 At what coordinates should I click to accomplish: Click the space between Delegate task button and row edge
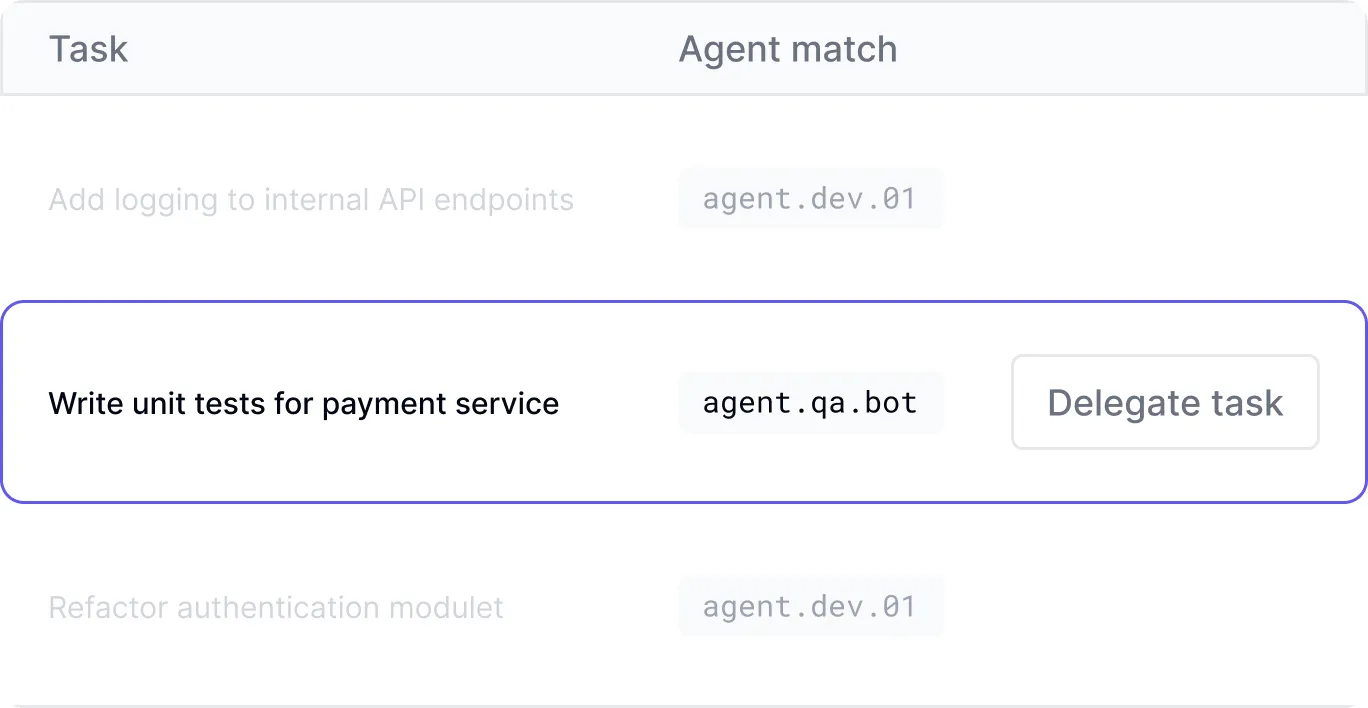coord(1342,402)
